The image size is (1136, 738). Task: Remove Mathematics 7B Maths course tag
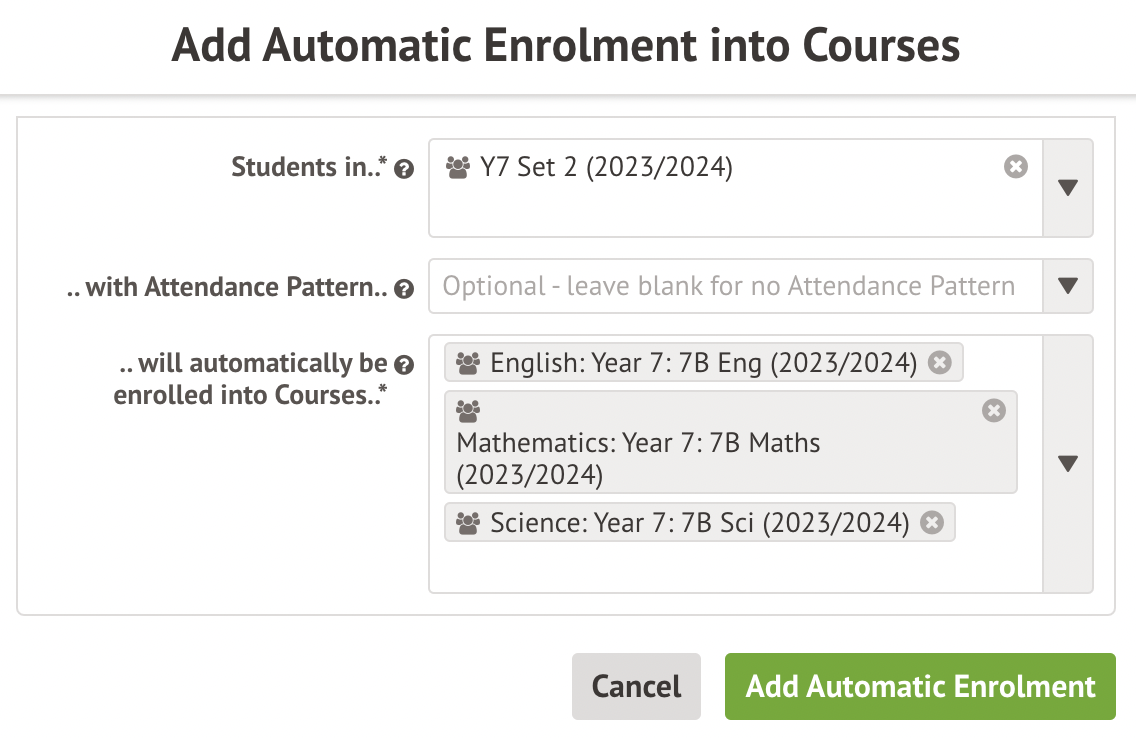tap(993, 410)
